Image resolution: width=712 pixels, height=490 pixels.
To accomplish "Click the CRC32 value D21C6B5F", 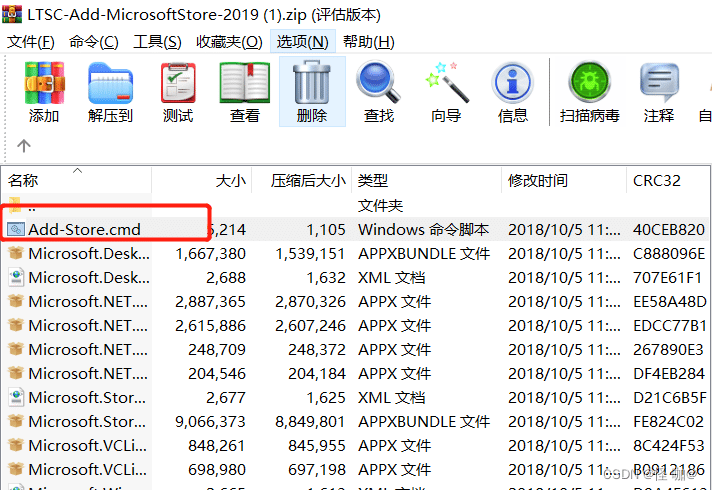I will [670, 398].
